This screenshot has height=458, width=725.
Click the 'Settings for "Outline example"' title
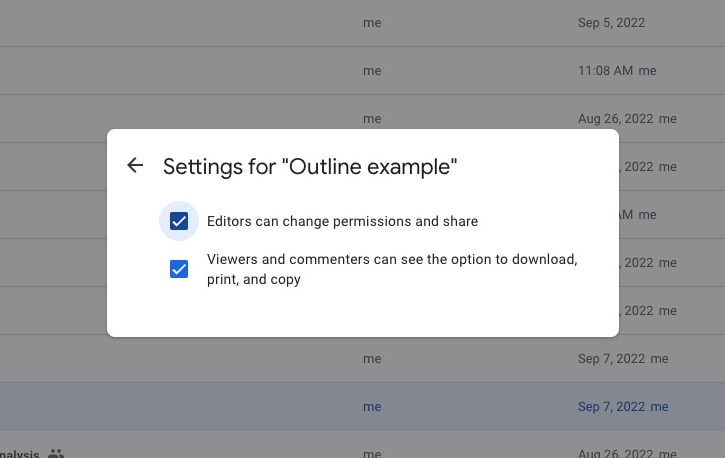310,166
